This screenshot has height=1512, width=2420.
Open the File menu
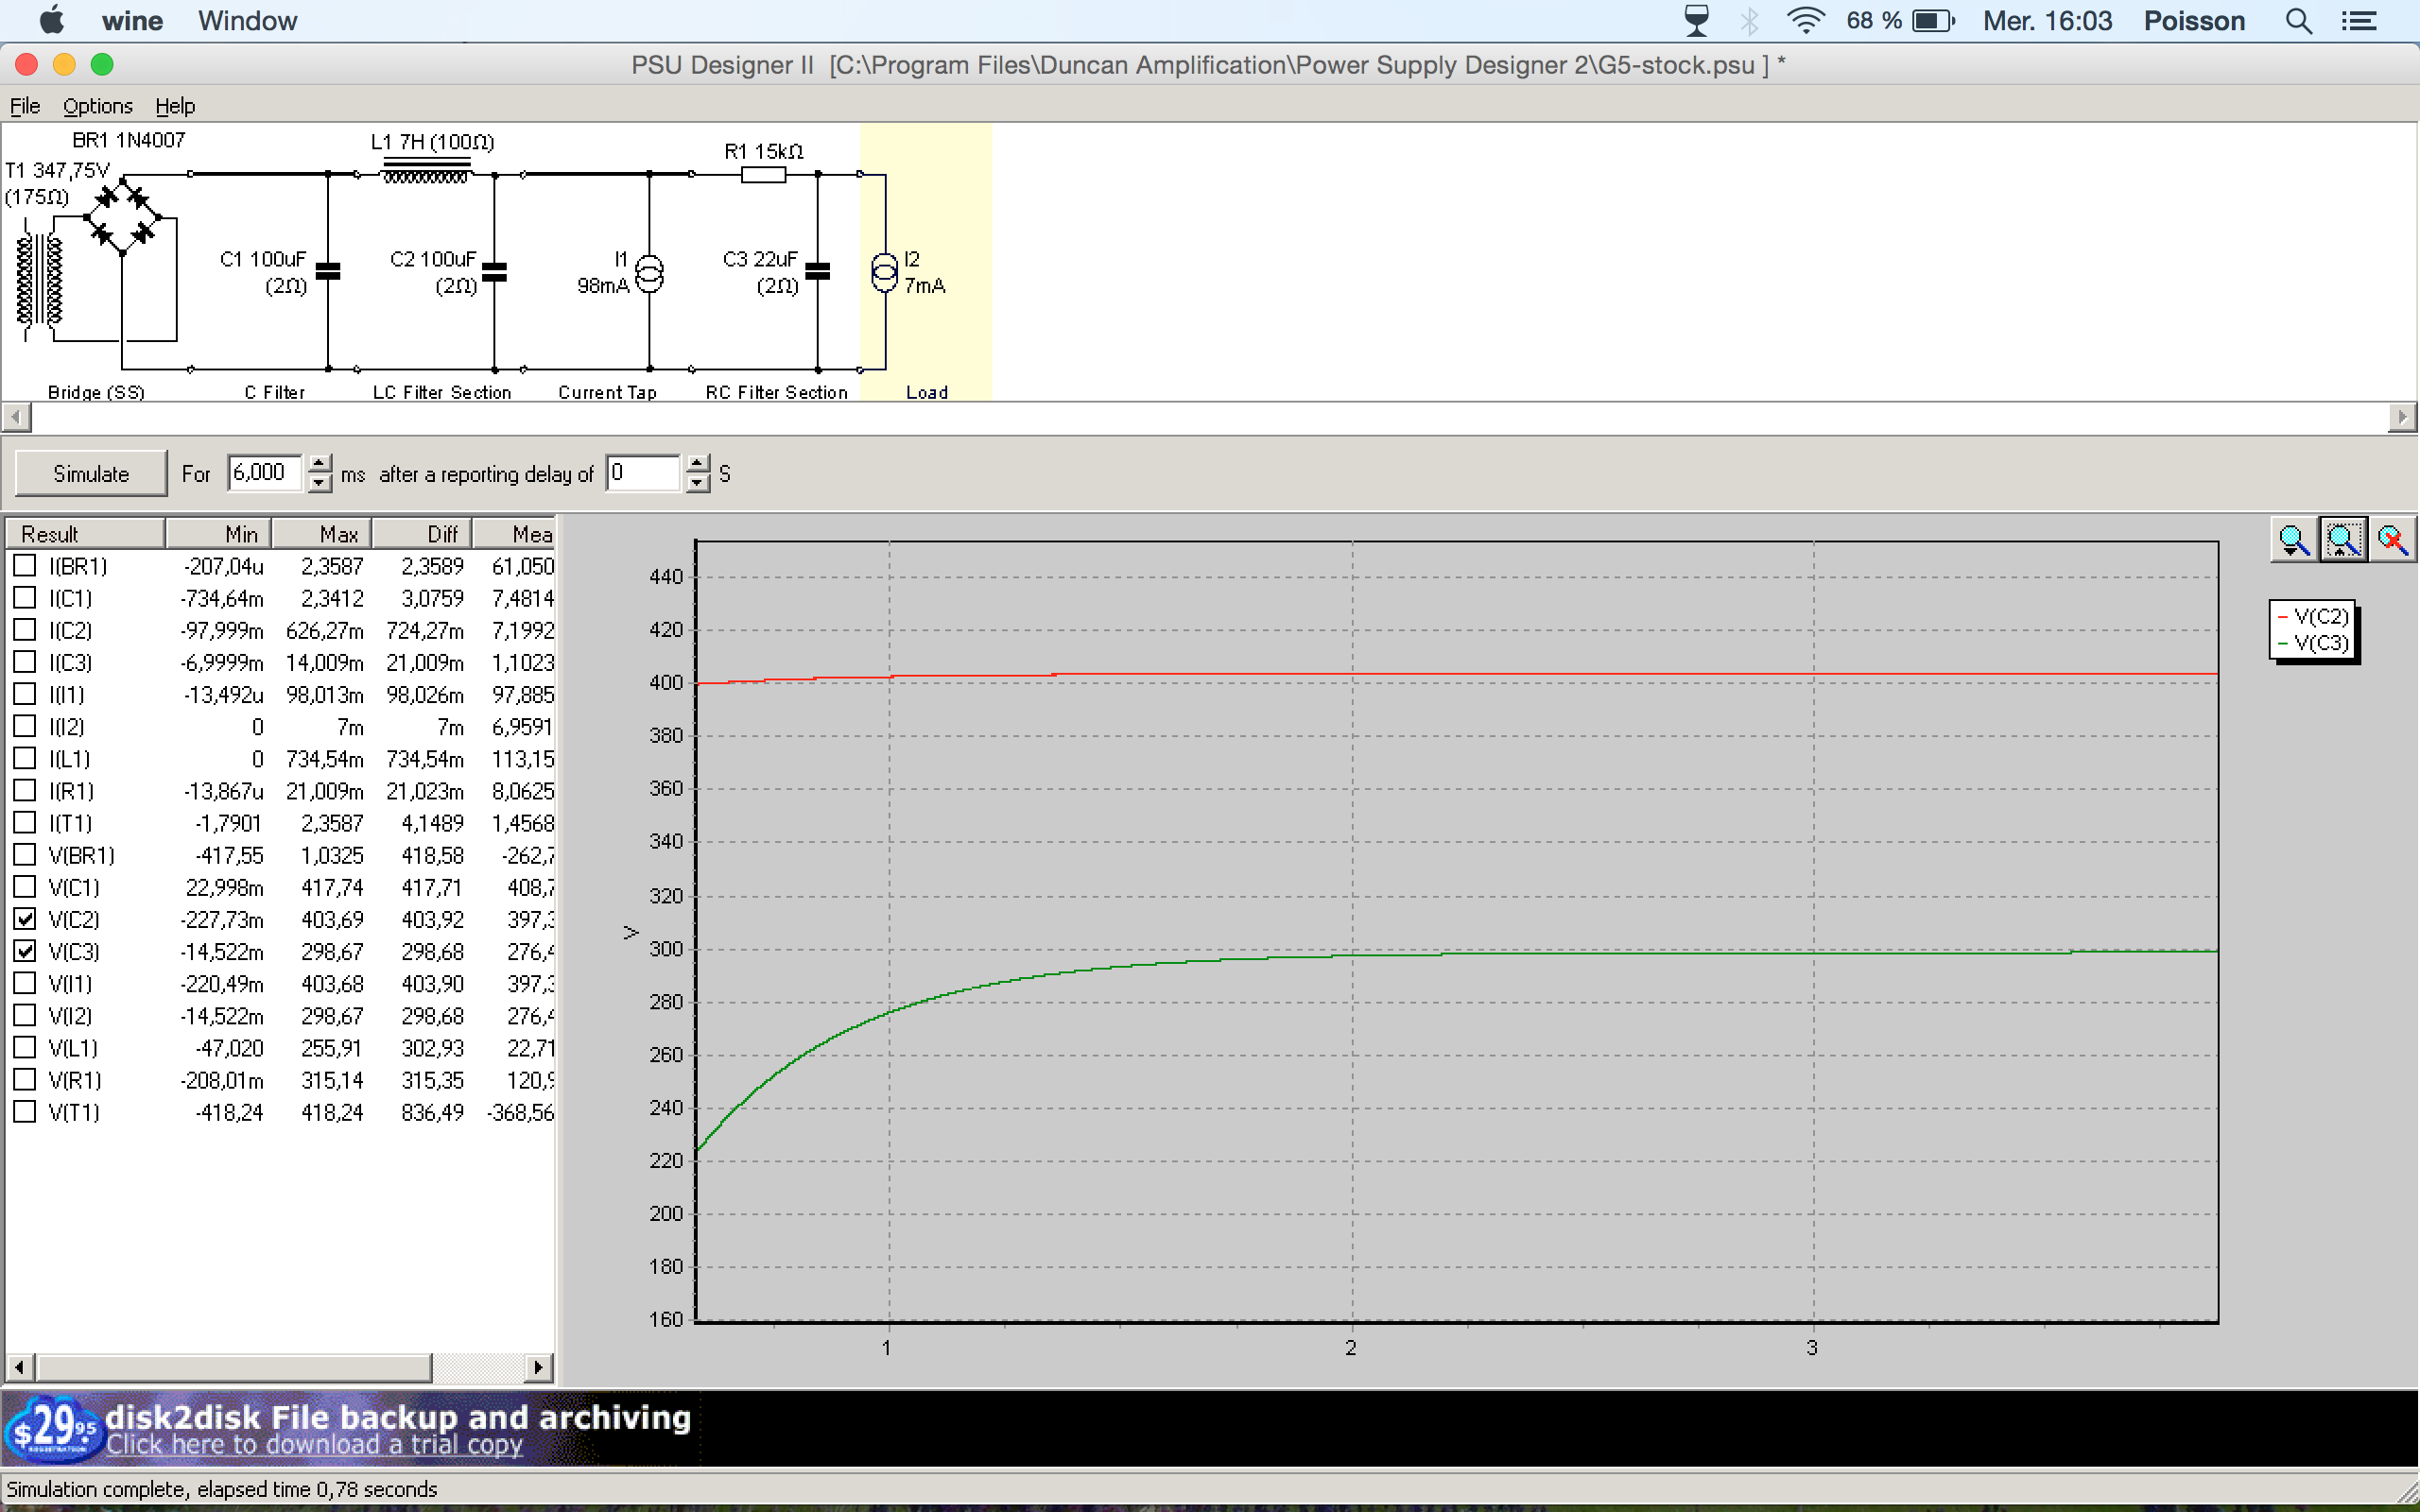(25, 106)
